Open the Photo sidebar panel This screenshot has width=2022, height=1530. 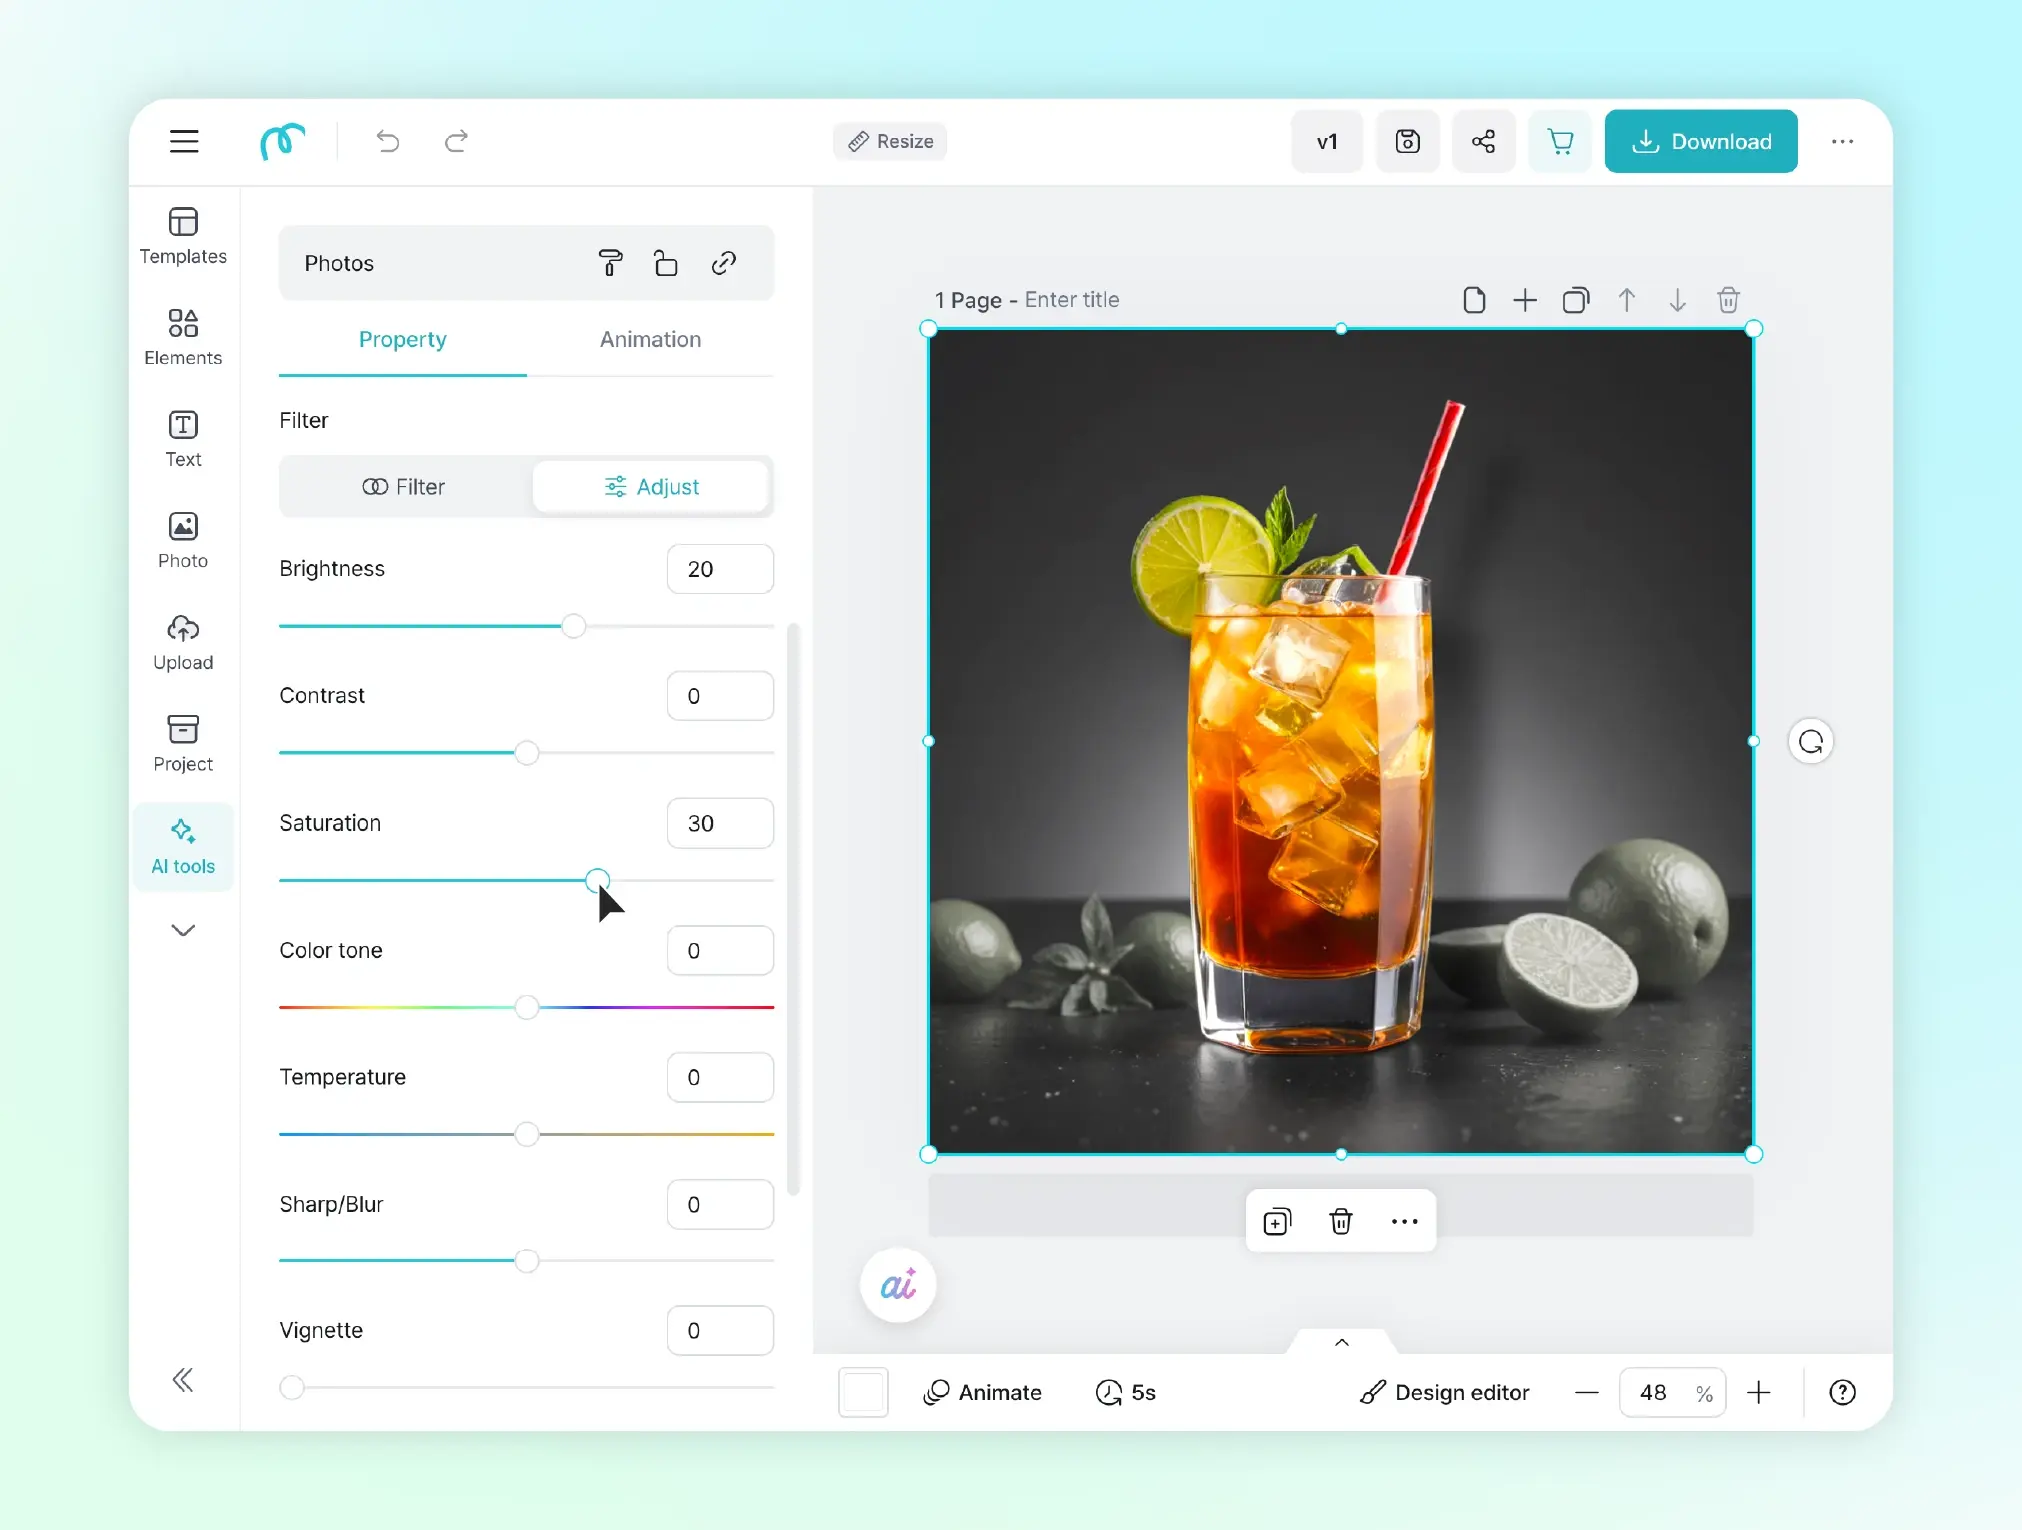coord(183,540)
